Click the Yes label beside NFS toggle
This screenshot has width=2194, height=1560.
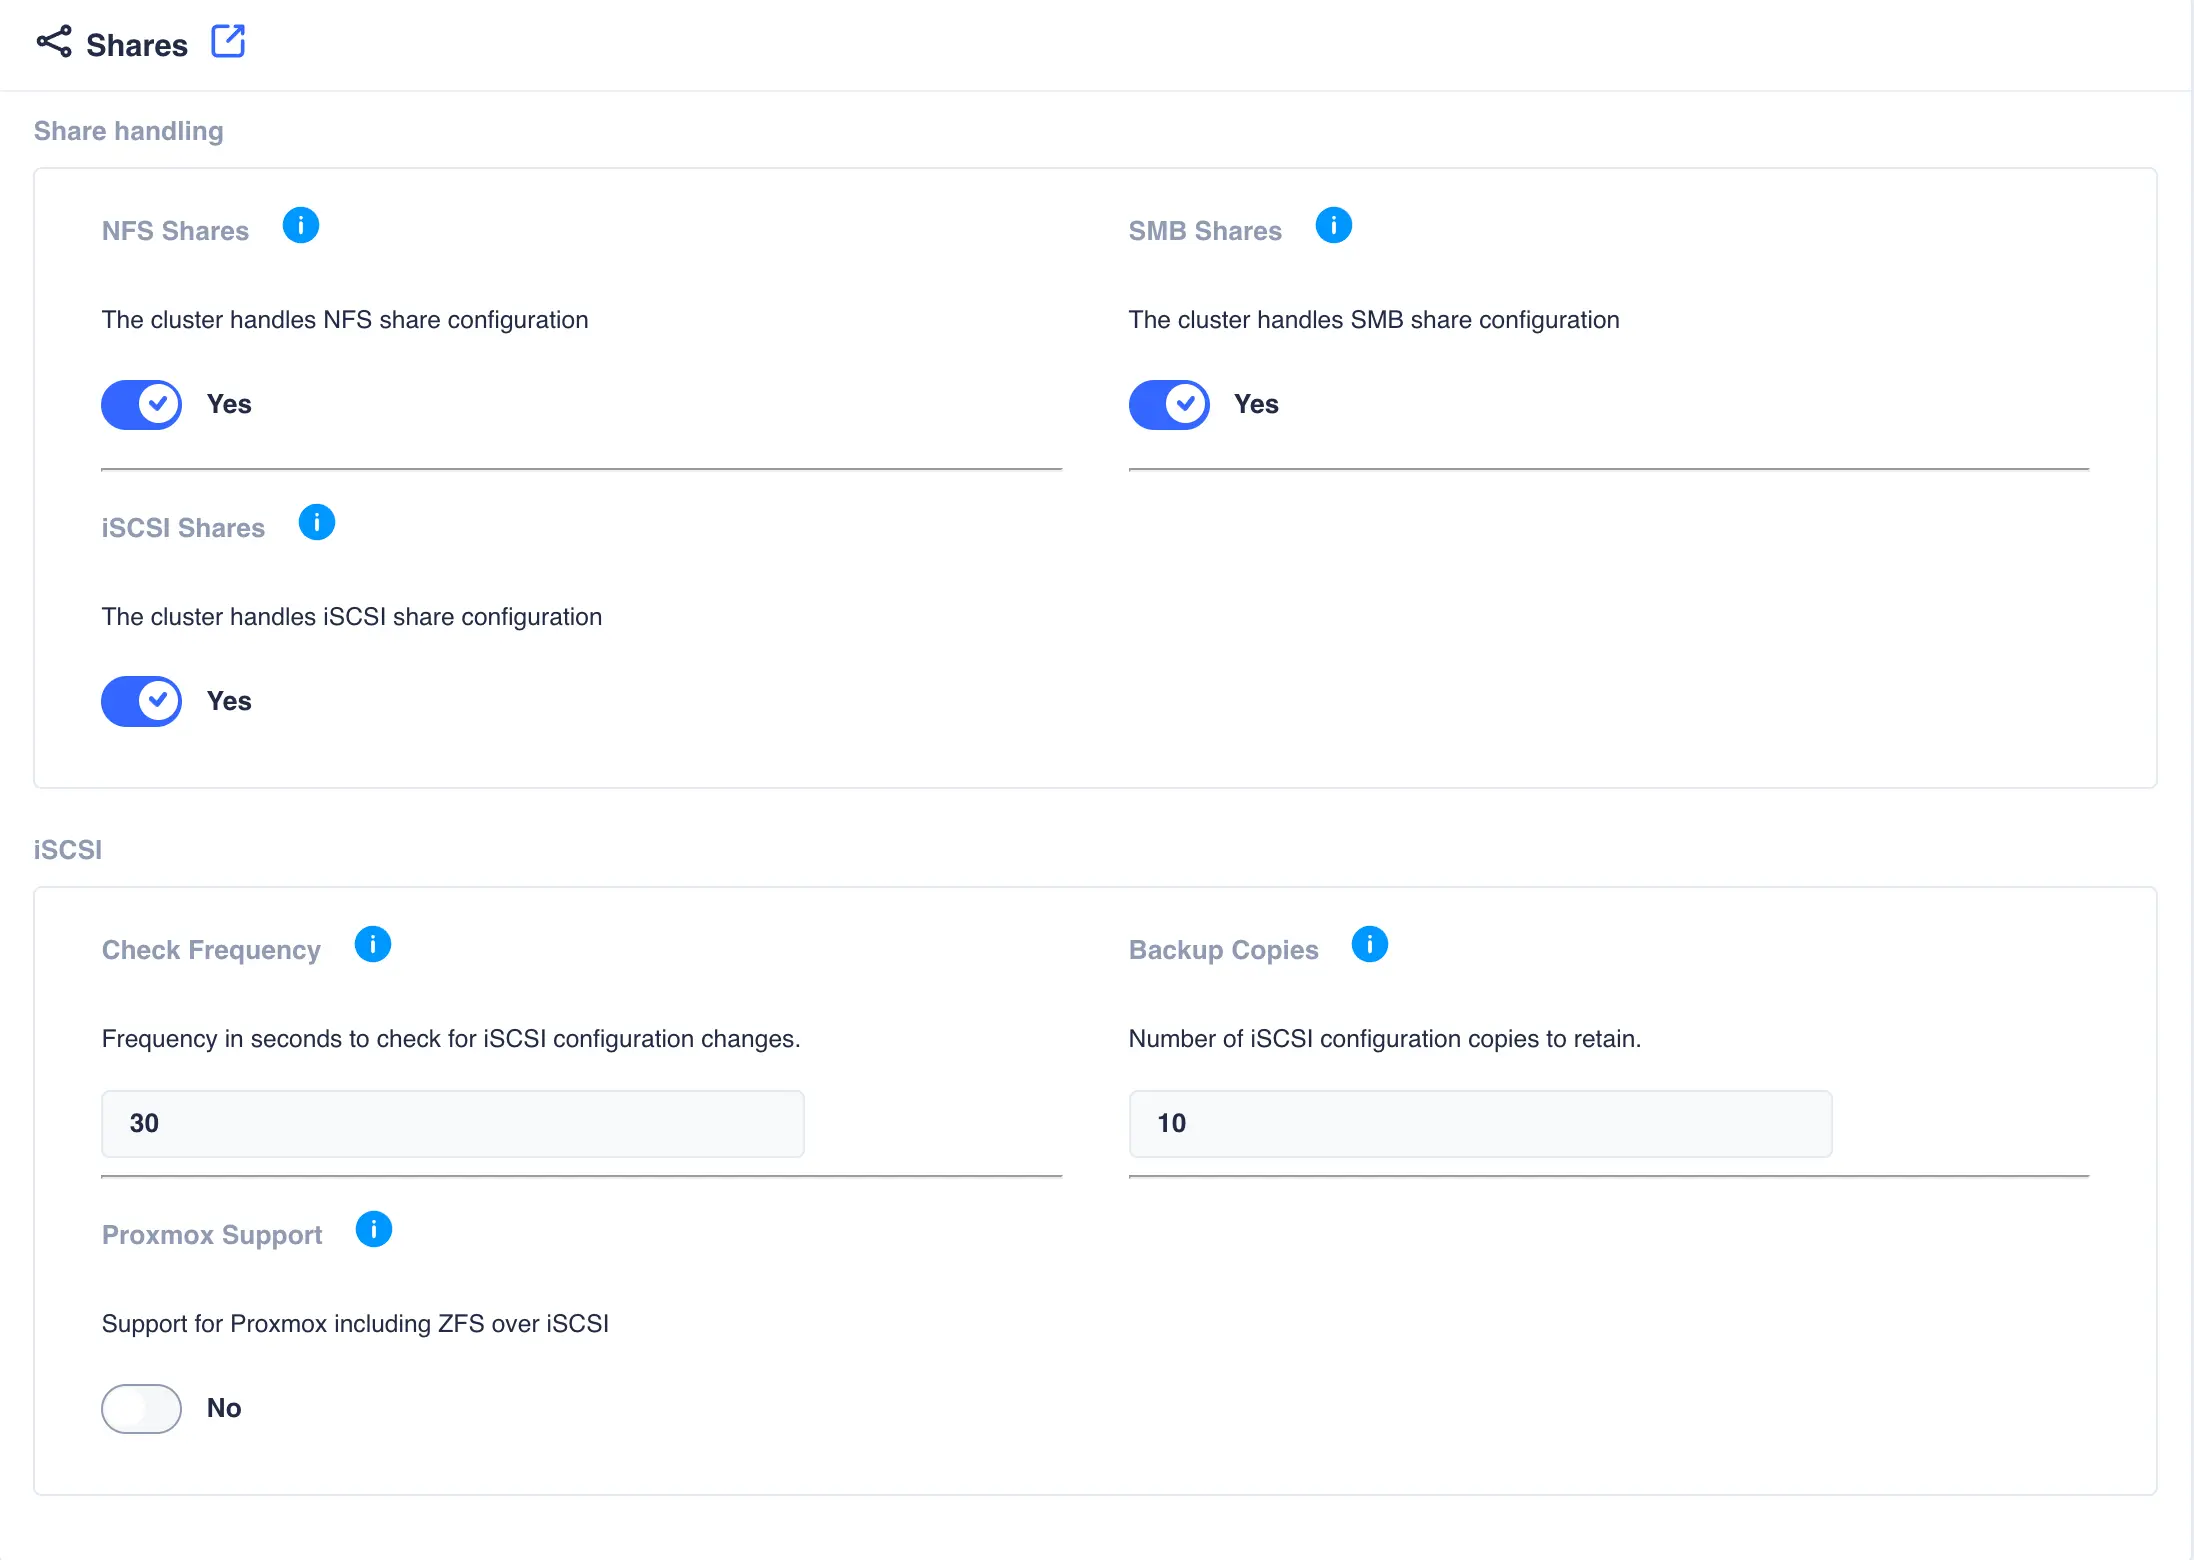(229, 404)
